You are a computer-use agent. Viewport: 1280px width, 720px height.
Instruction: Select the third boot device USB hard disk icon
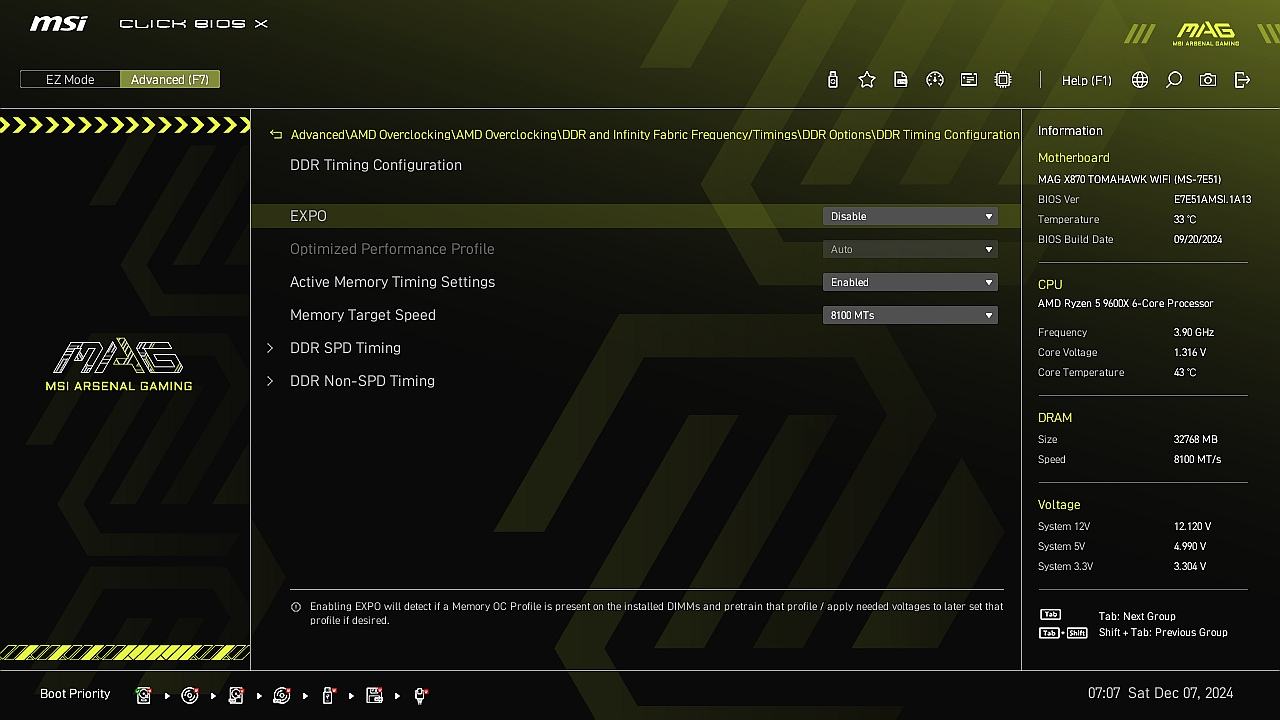[236, 695]
